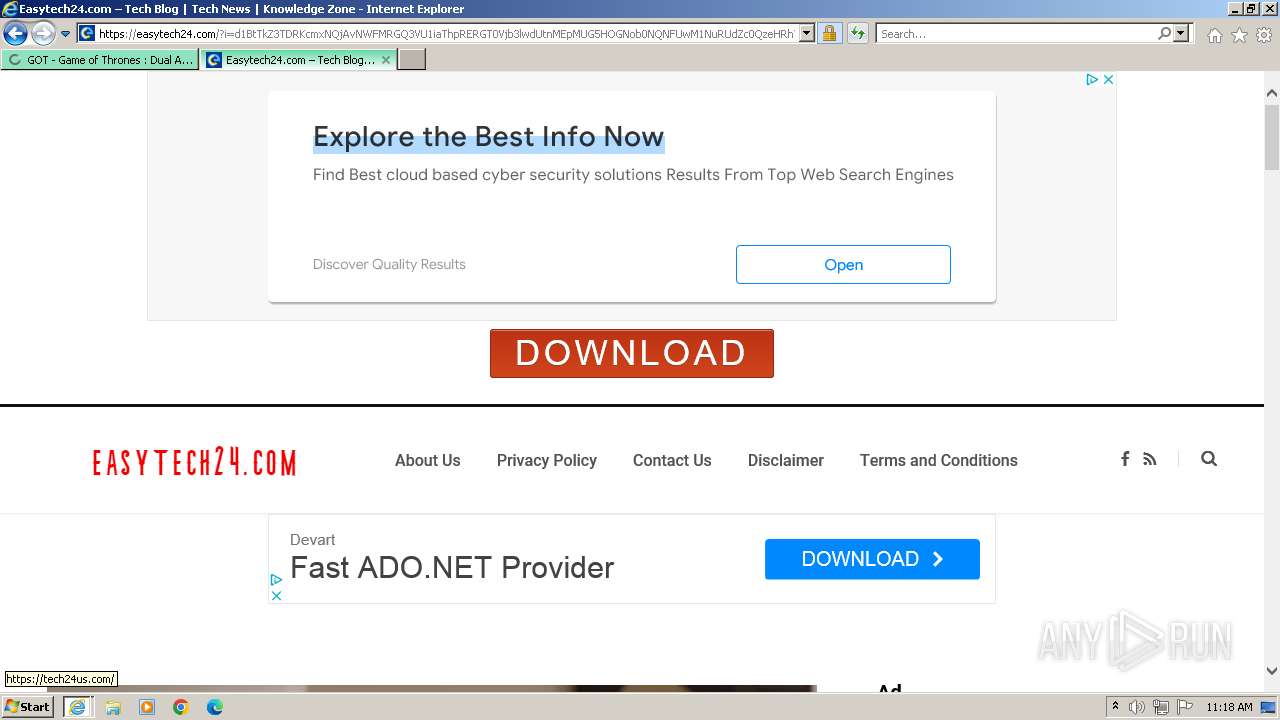The image size is (1280, 720).
Task: Click the AdChoices triangle on Devart ad
Action: point(276,580)
